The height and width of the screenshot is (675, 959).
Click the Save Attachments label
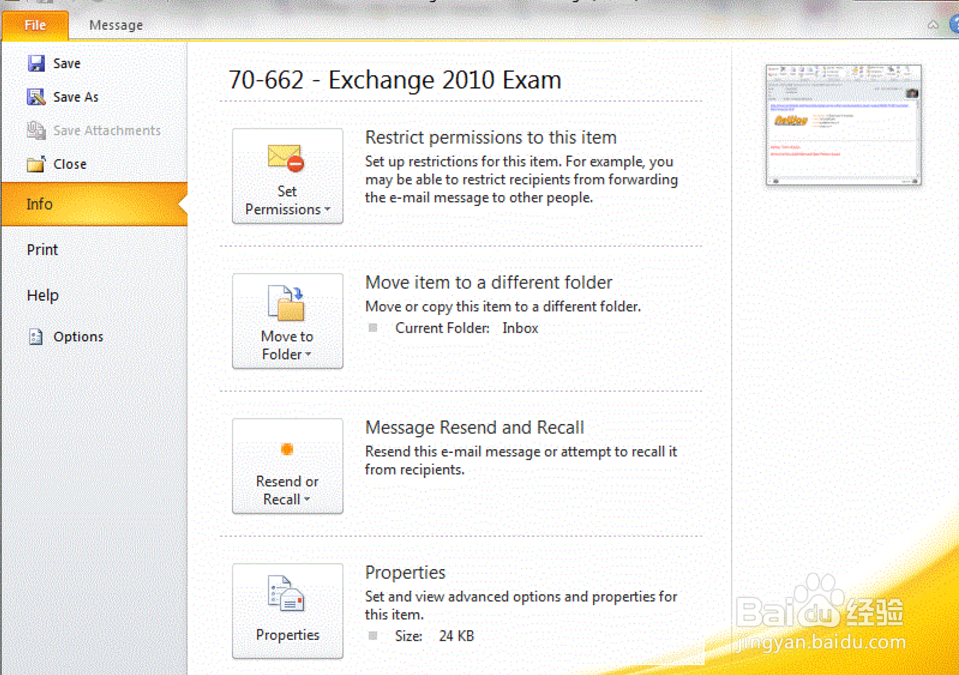107,130
